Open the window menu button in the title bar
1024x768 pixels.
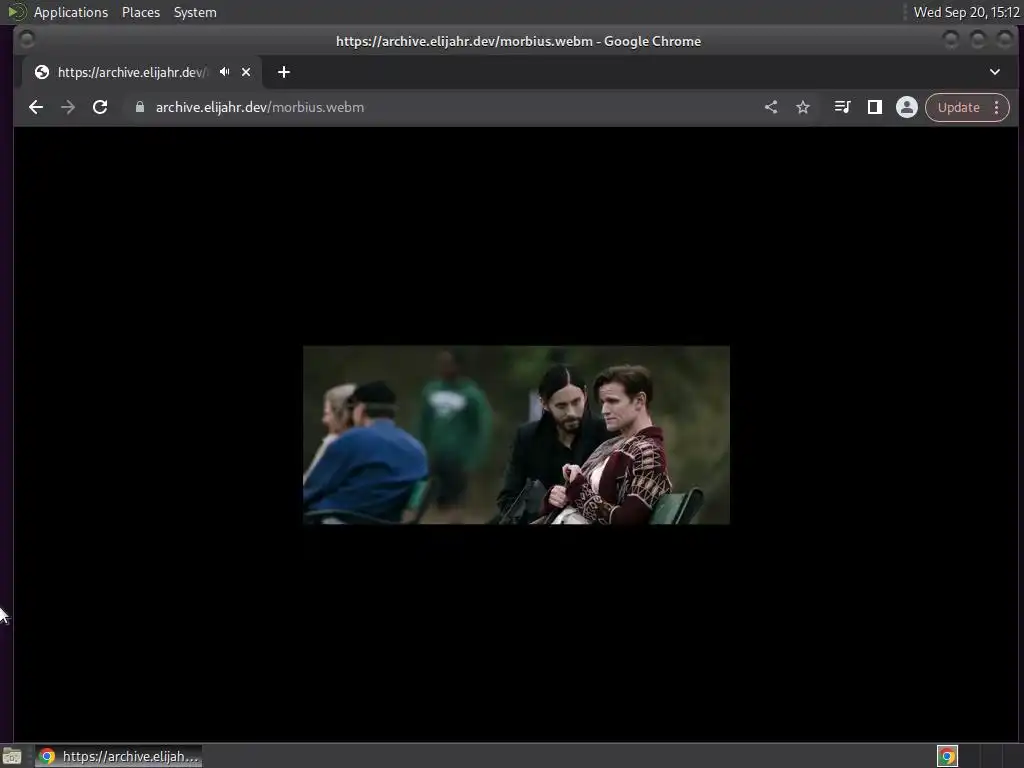[x=27, y=40]
